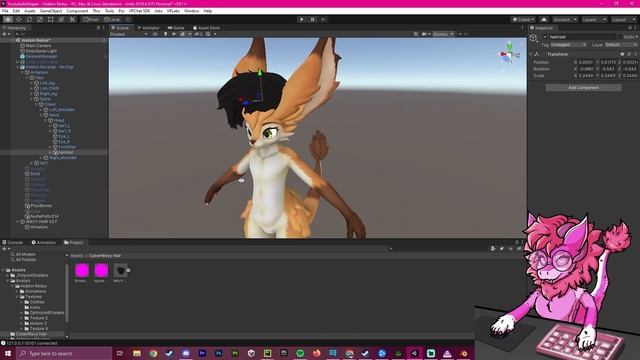The image size is (640, 360).
Task: Select Directional Light in the Hierarchy
Action: (41, 51)
